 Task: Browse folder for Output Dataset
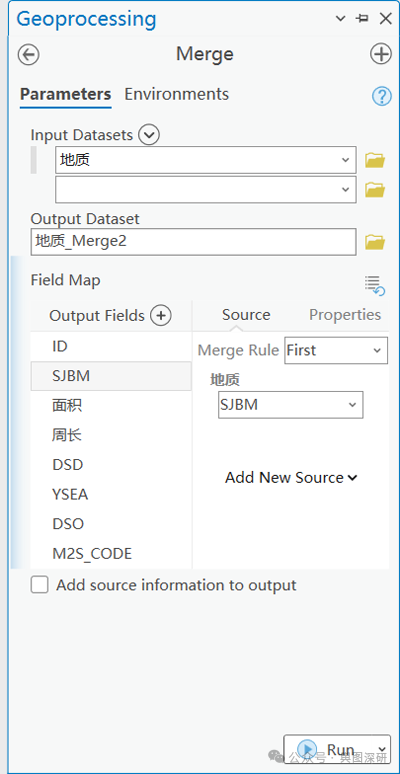click(375, 242)
